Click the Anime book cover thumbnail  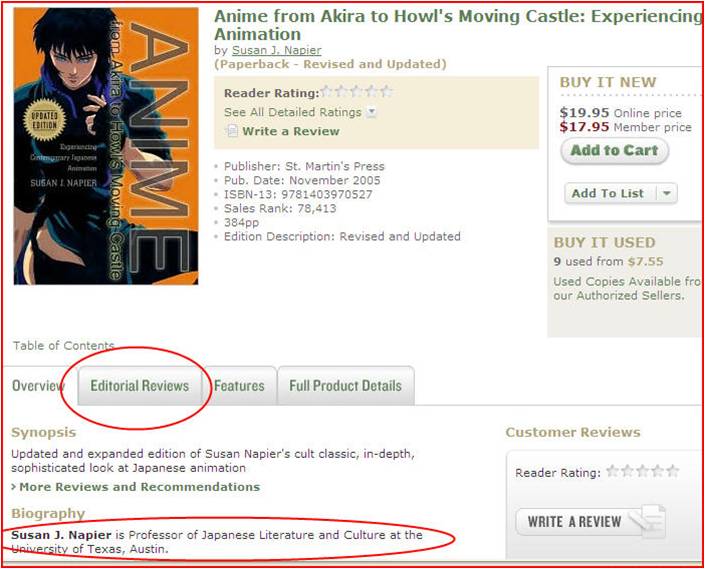[105, 147]
